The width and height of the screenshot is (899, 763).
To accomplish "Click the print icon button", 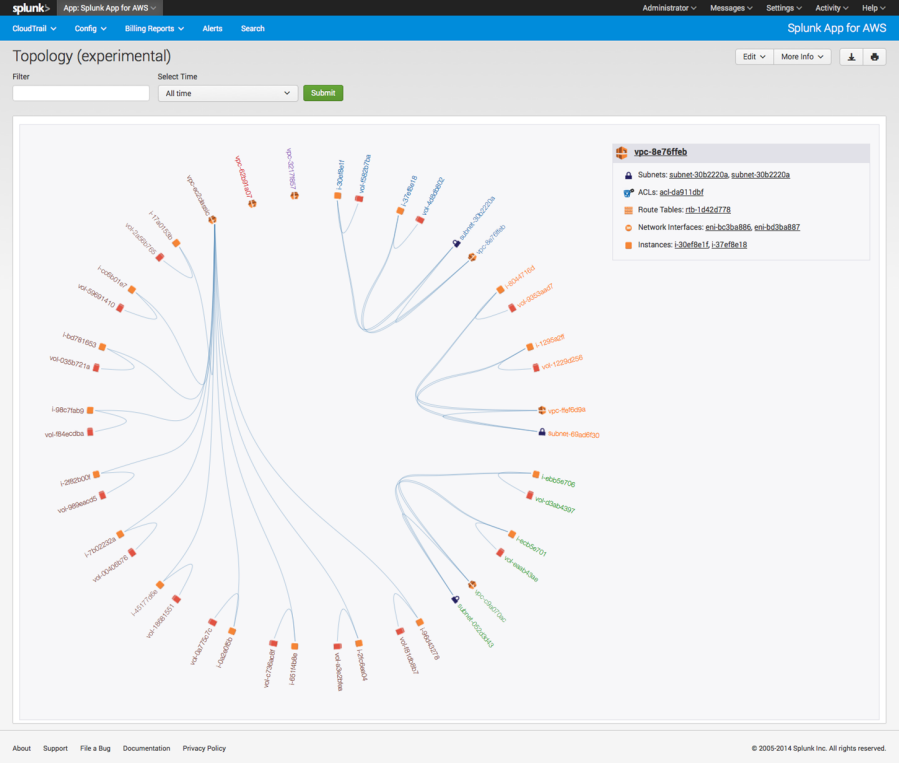I will pyautogui.click(x=875, y=57).
